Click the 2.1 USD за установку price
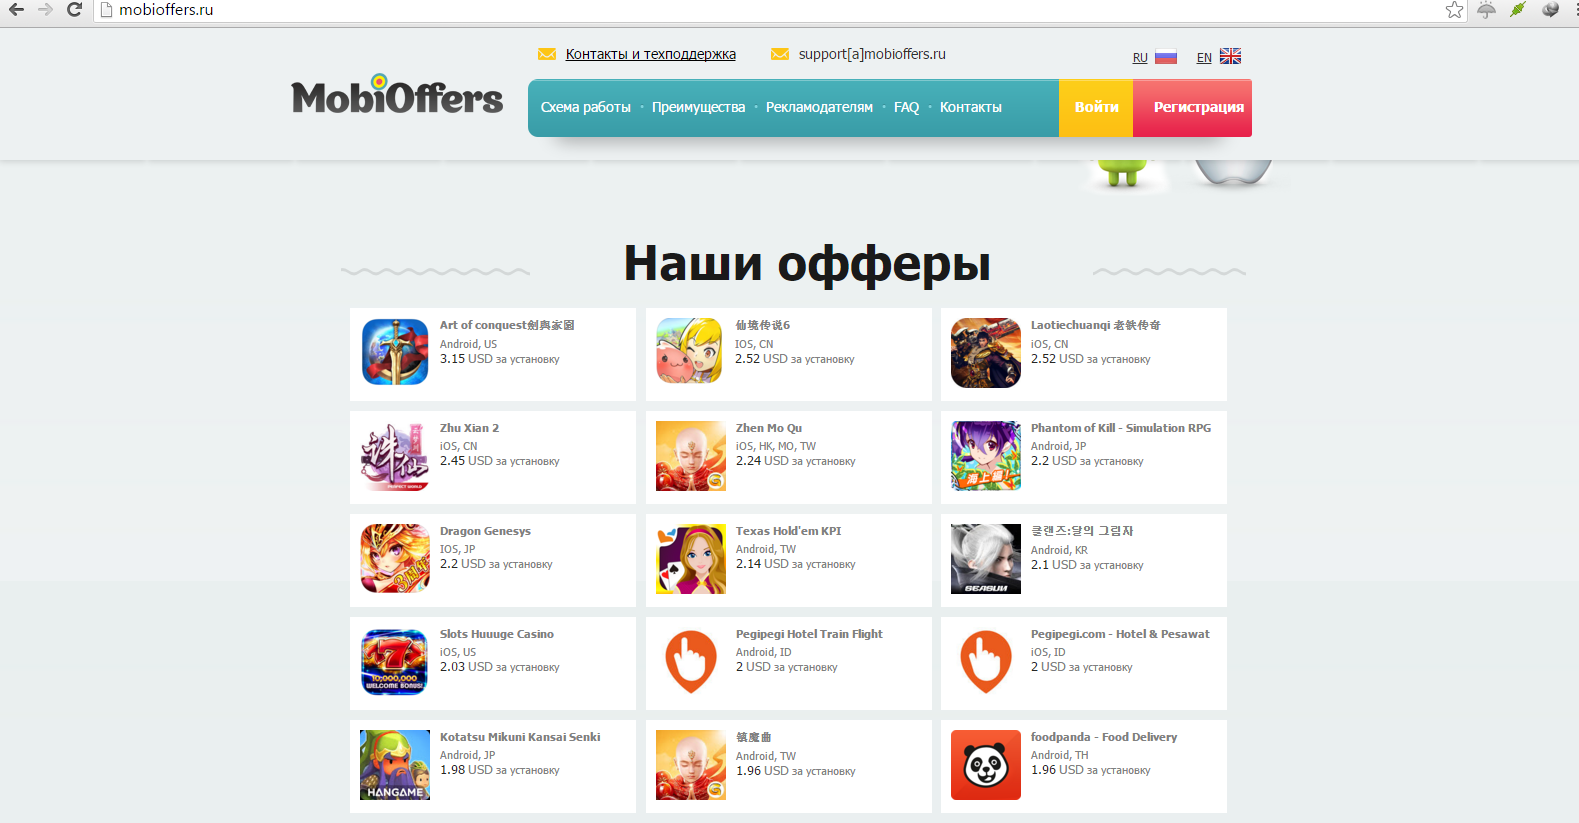Viewport: 1579px width, 823px height. 1087,565
